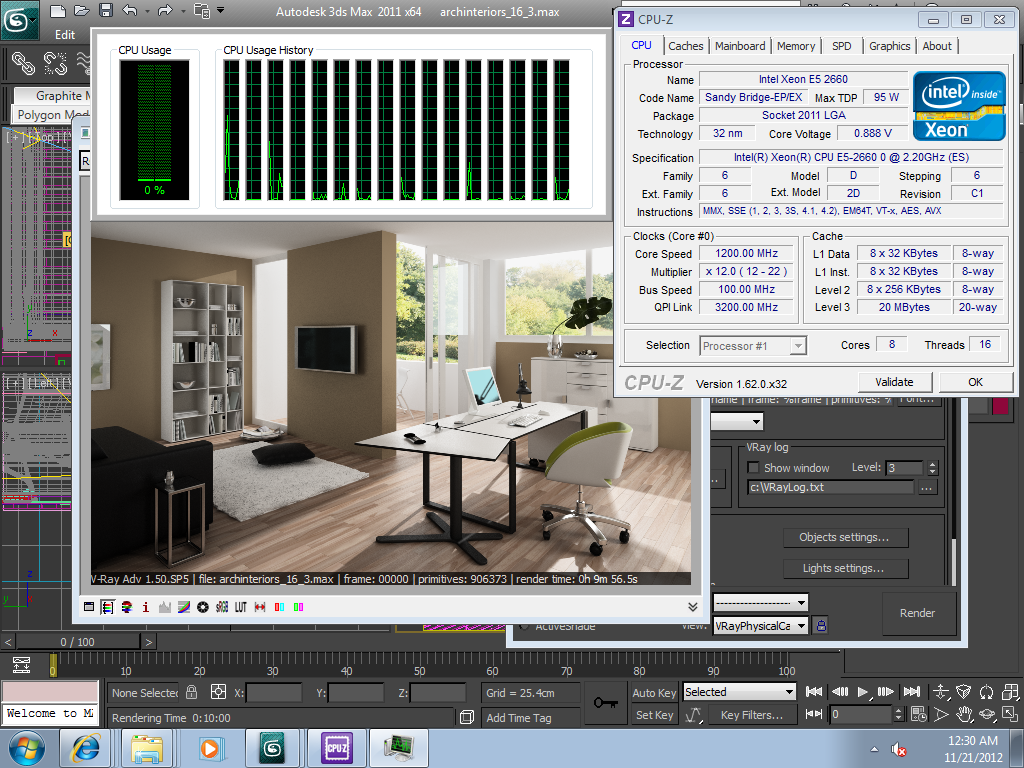Click the Validate button in CPU-Z
This screenshot has width=1024, height=768.
[894, 382]
